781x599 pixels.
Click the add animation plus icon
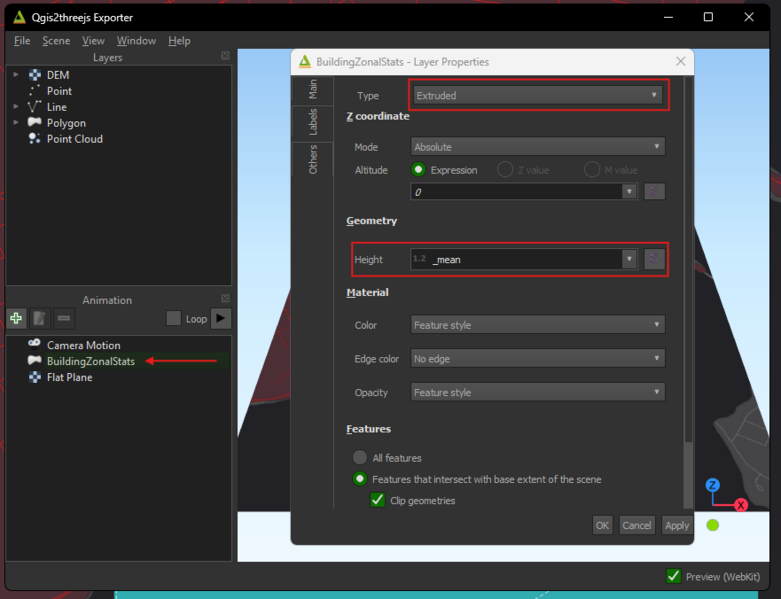[x=16, y=318]
